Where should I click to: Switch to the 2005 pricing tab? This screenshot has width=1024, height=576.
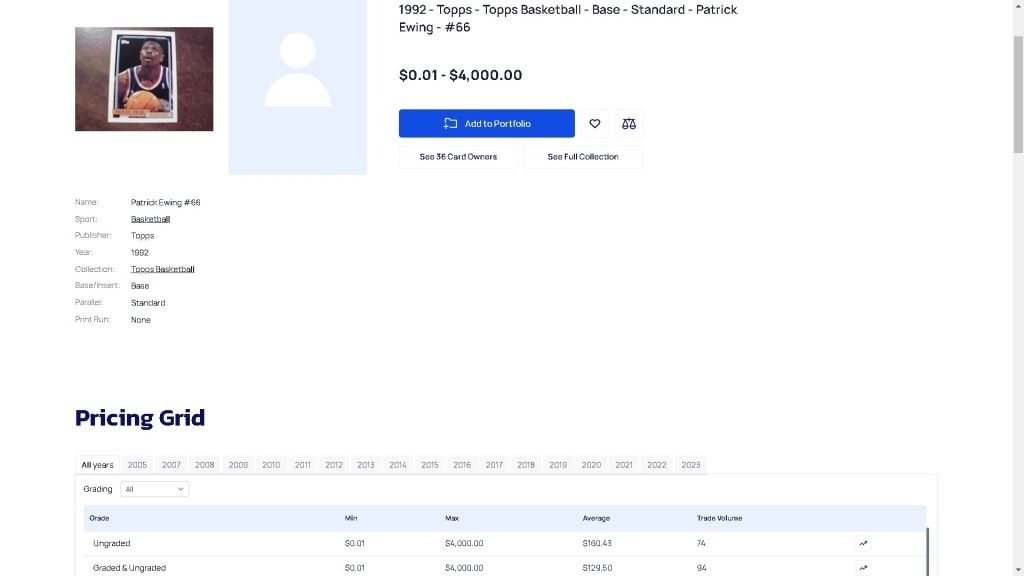click(x=137, y=465)
